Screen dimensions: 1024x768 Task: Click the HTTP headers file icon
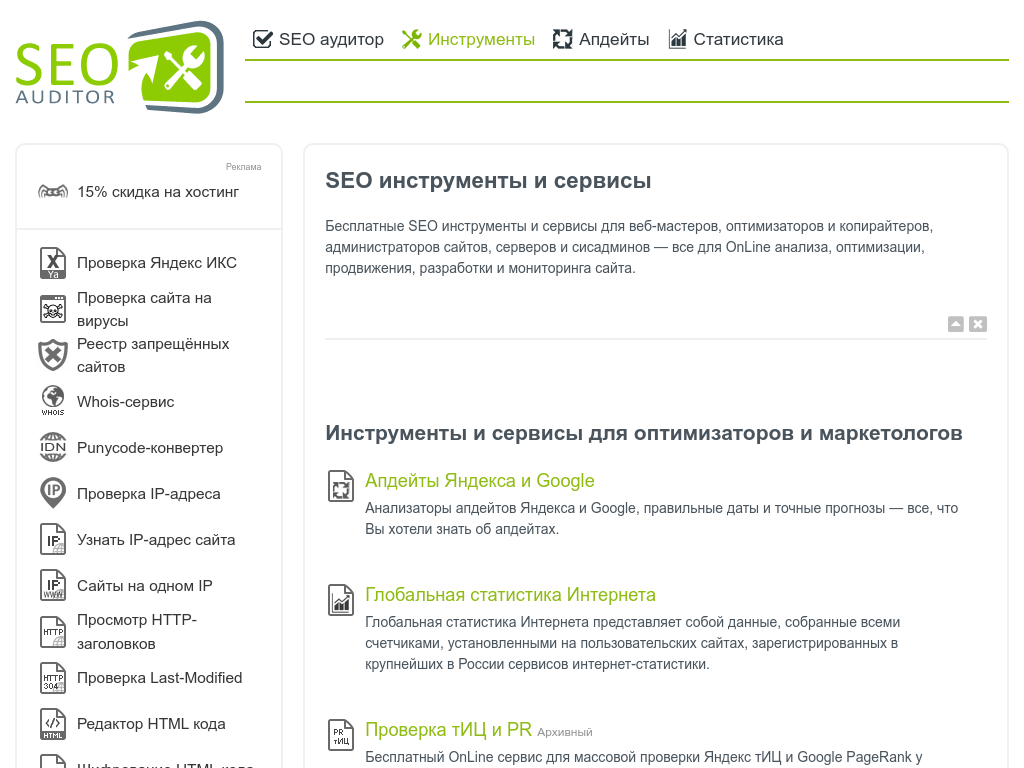click(x=53, y=632)
